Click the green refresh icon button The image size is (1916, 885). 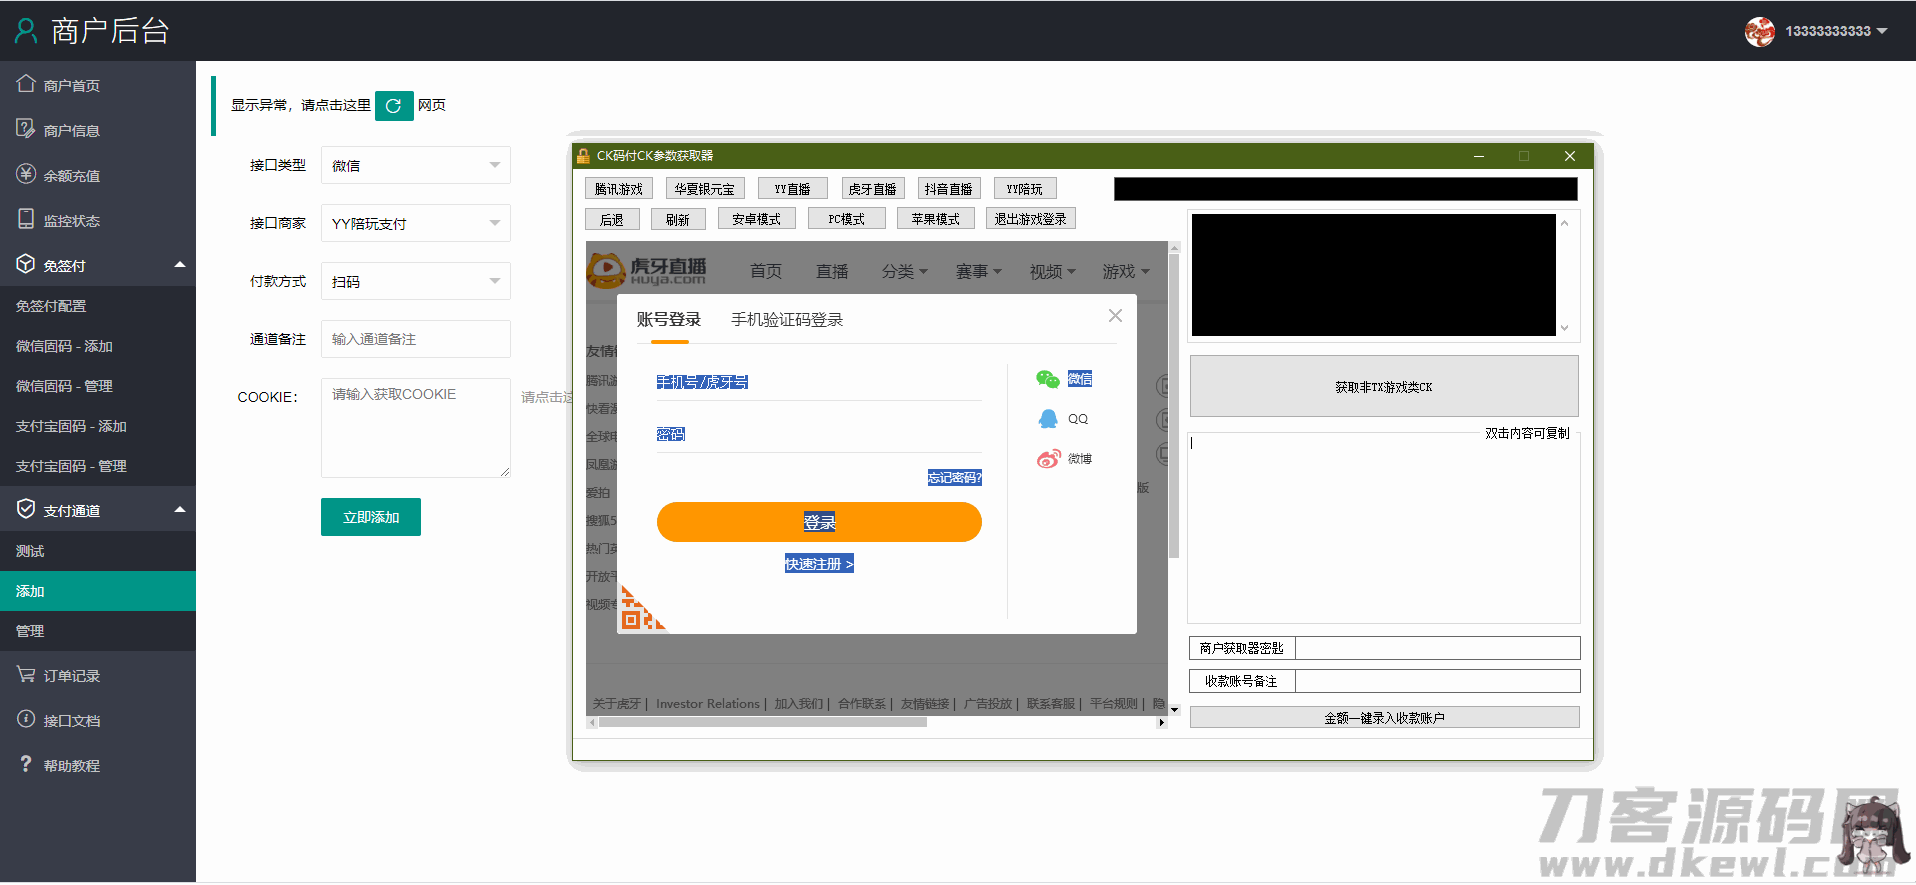393,105
